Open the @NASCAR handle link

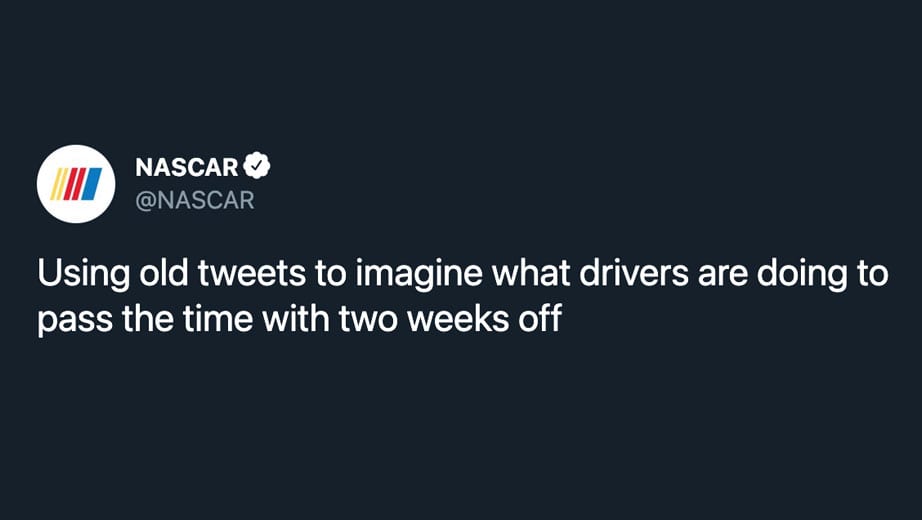195,201
